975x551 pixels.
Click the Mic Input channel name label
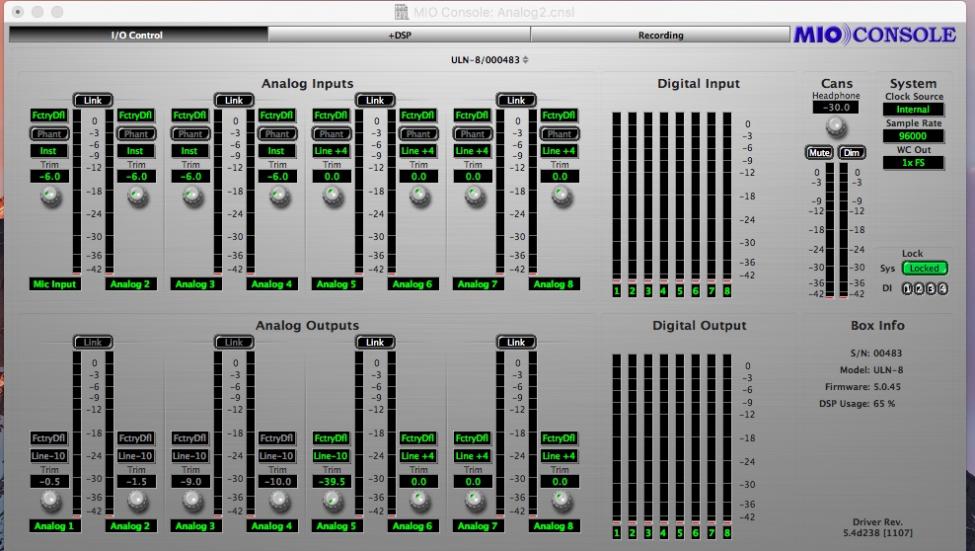pyautogui.click(x=55, y=284)
